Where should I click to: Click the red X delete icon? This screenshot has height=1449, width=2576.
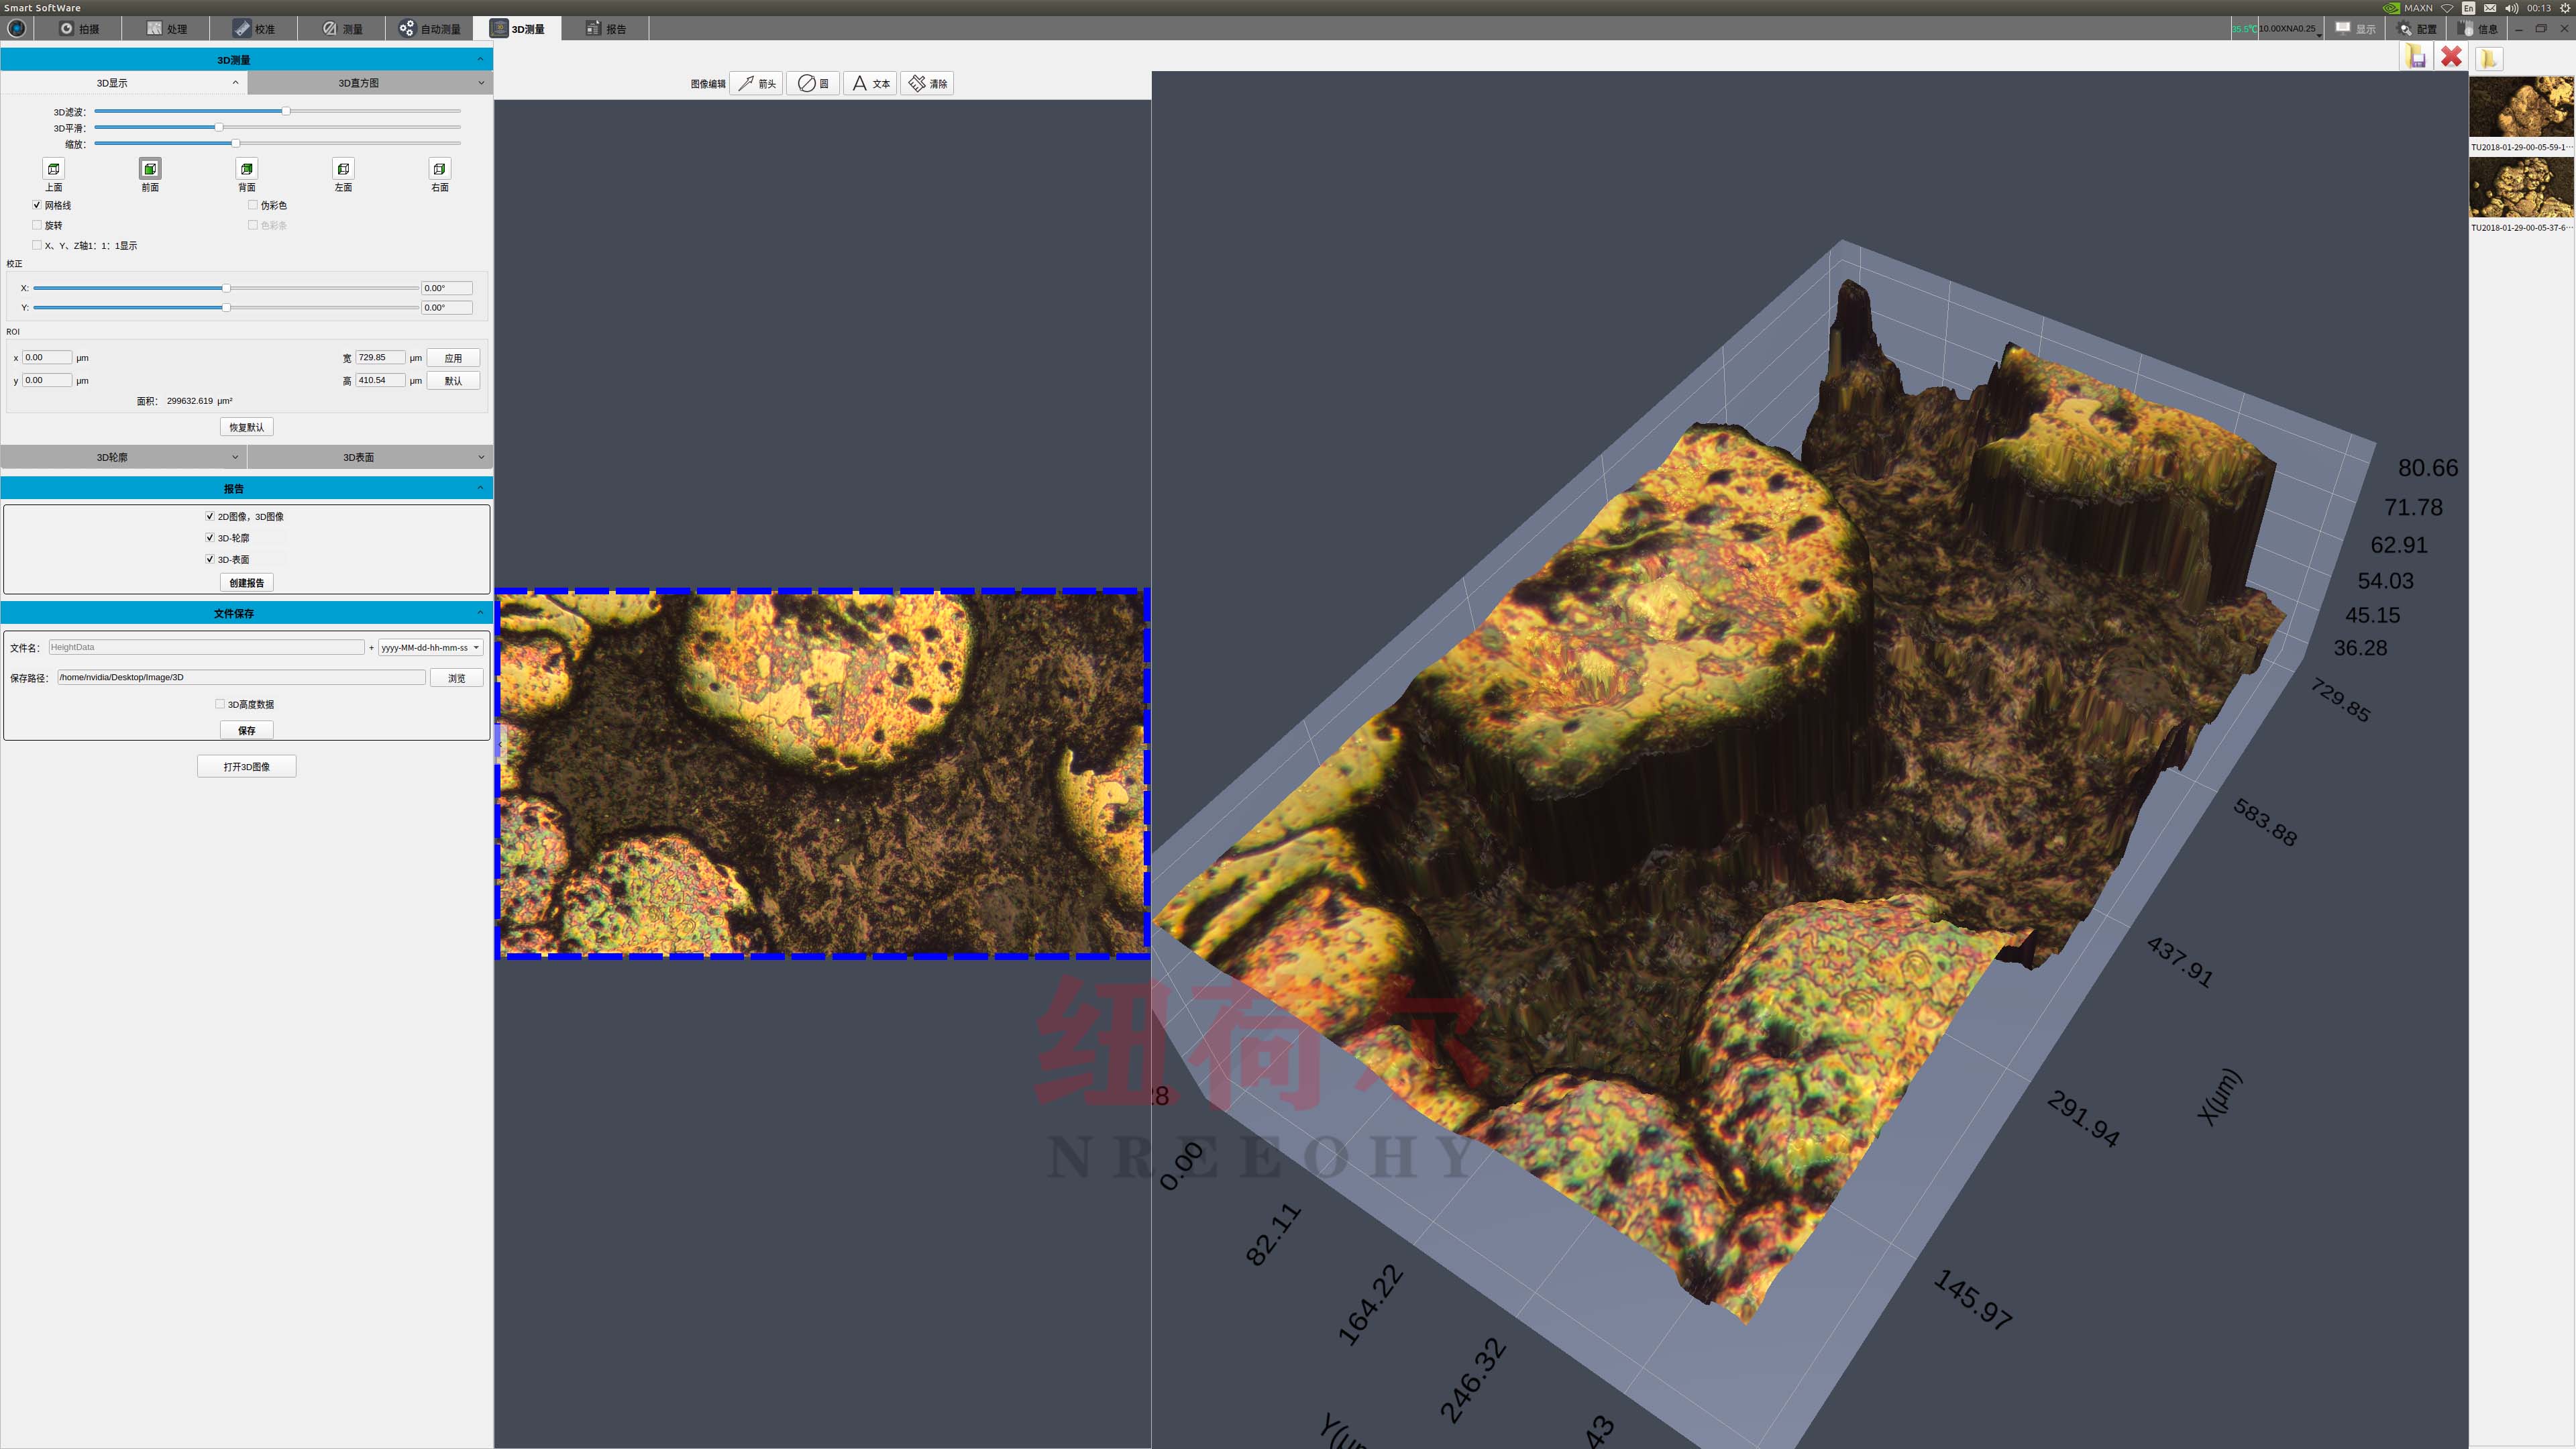pyautogui.click(x=2451, y=57)
